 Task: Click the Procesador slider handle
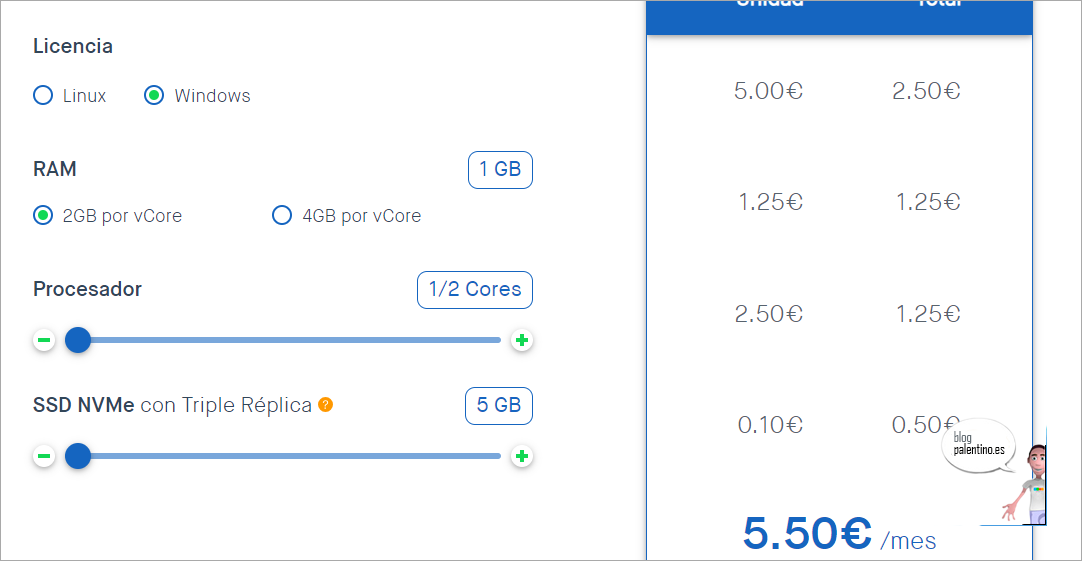(x=78, y=341)
